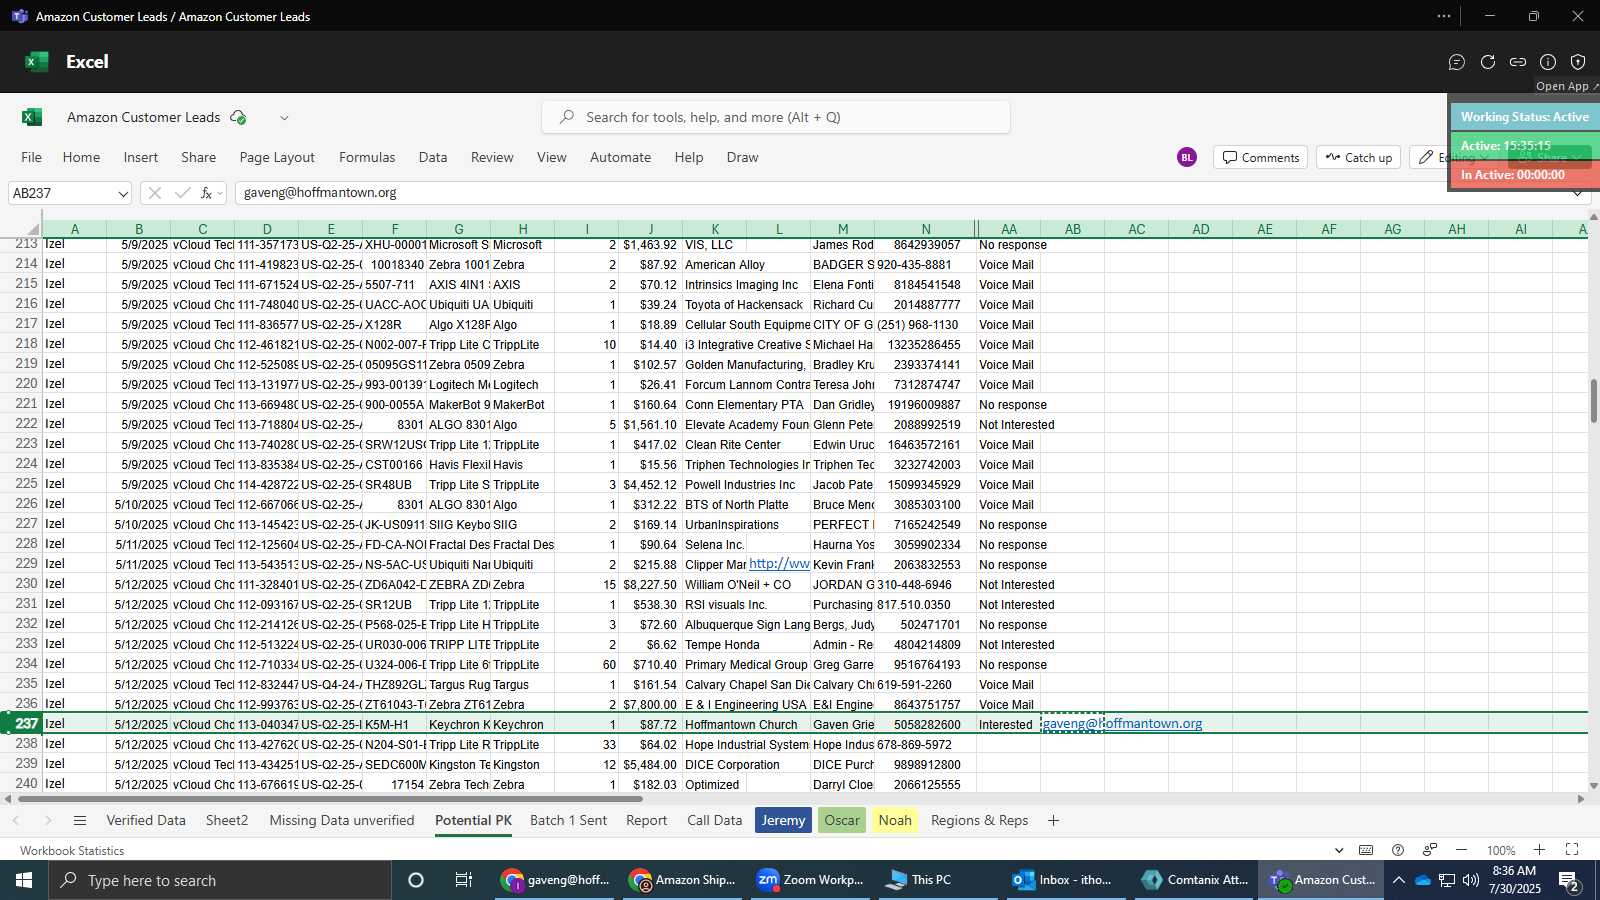Click the BL user avatar
1600x900 pixels.
(1187, 157)
